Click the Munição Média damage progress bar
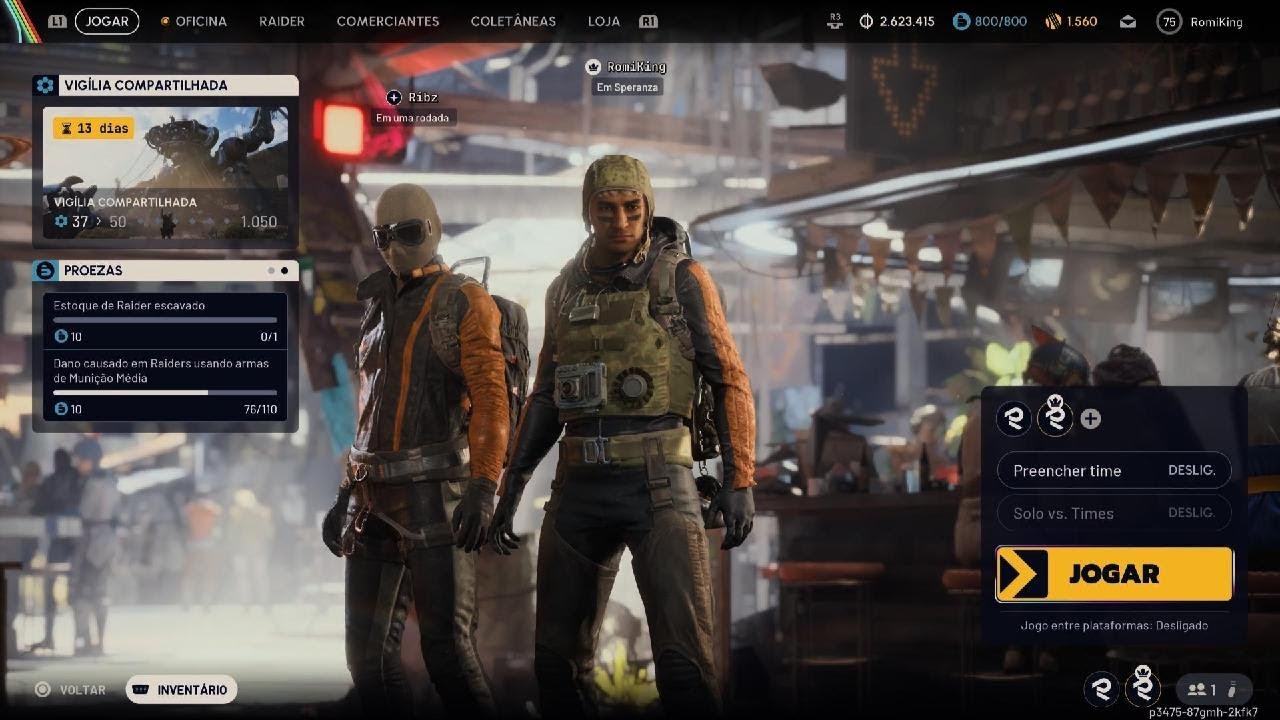Image resolution: width=1280 pixels, height=720 pixels. tap(165, 392)
